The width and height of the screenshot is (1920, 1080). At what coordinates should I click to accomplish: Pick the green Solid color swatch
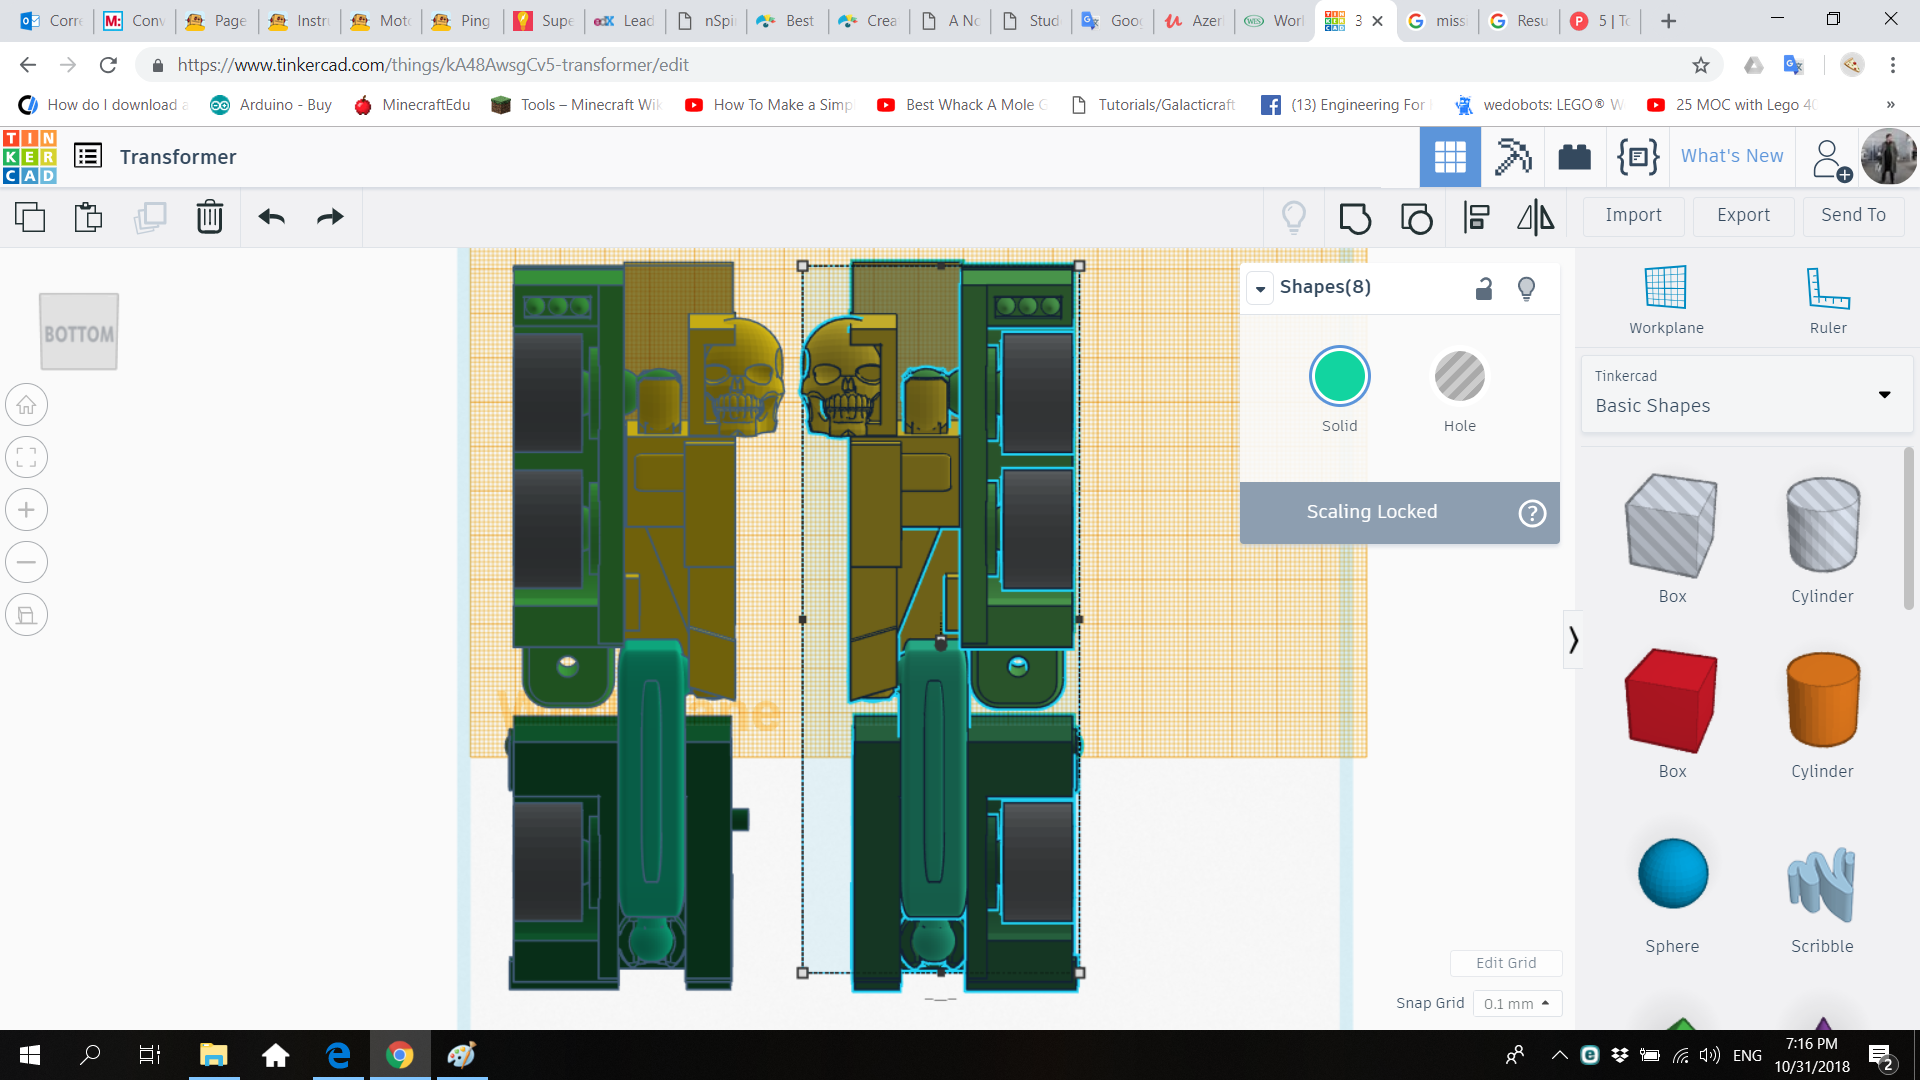[x=1339, y=377]
